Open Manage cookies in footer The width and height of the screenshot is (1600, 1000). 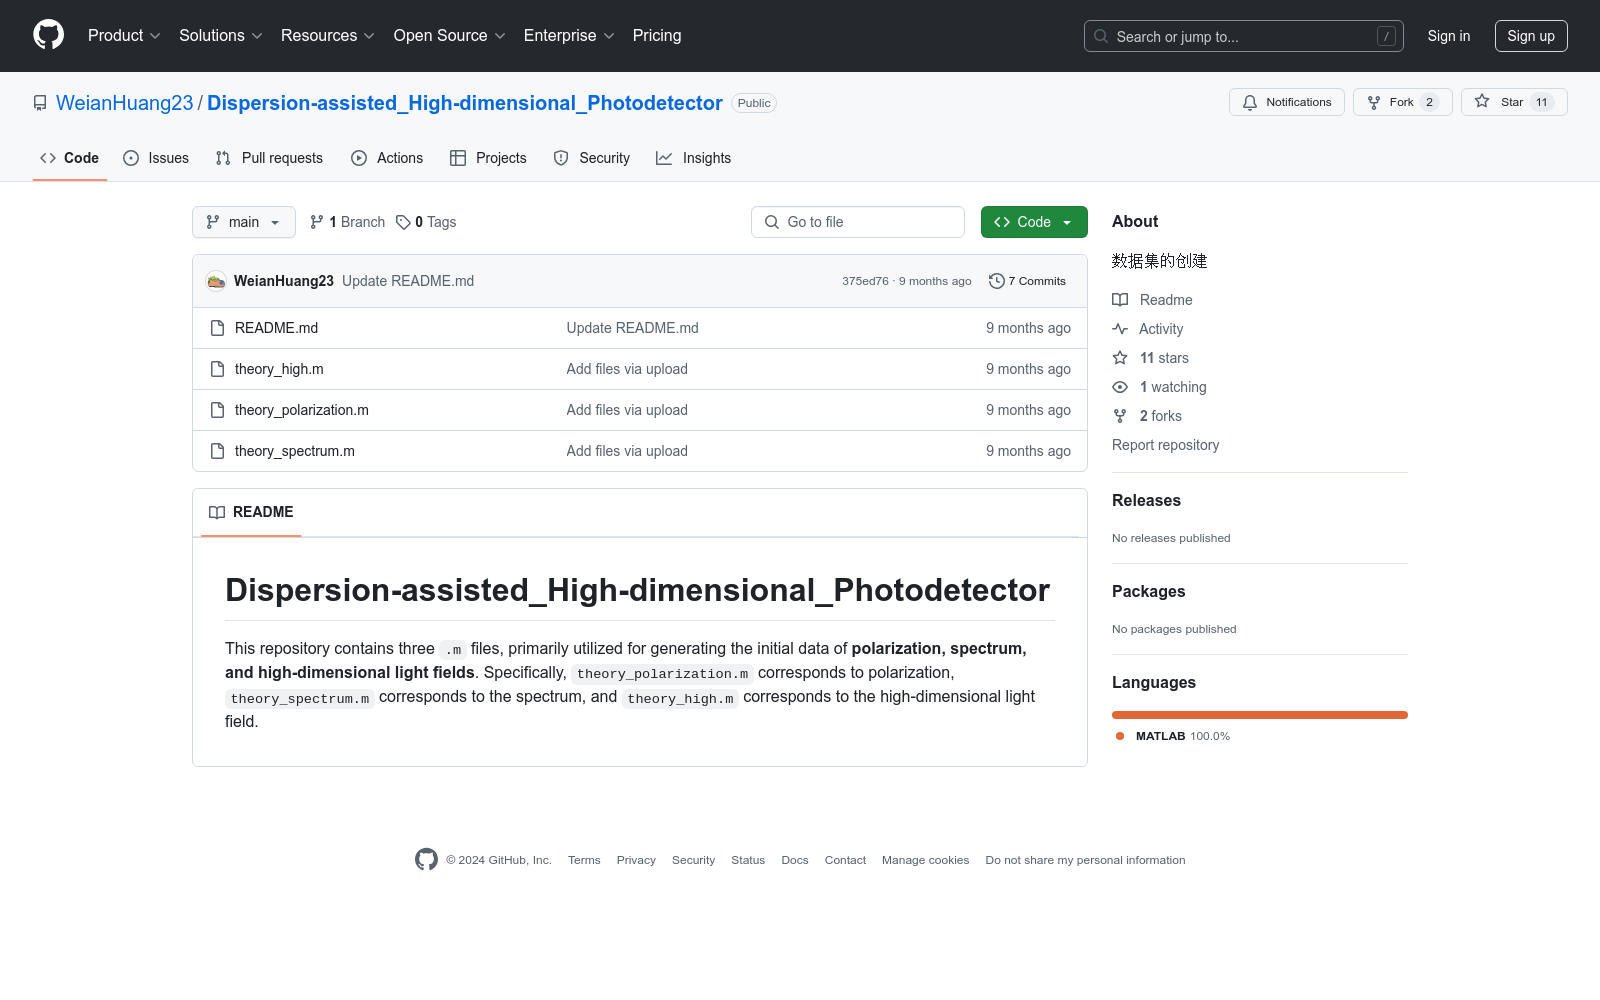coord(925,860)
